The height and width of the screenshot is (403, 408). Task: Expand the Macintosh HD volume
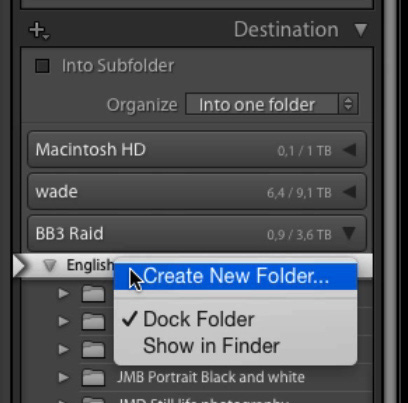[349, 150]
